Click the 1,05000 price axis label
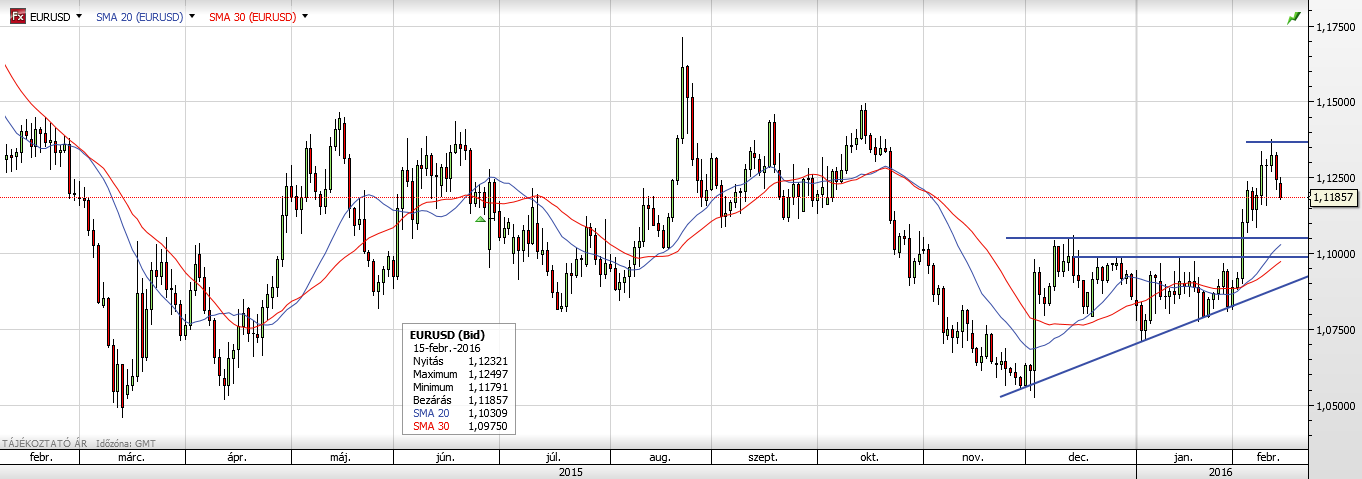 tap(1336, 406)
